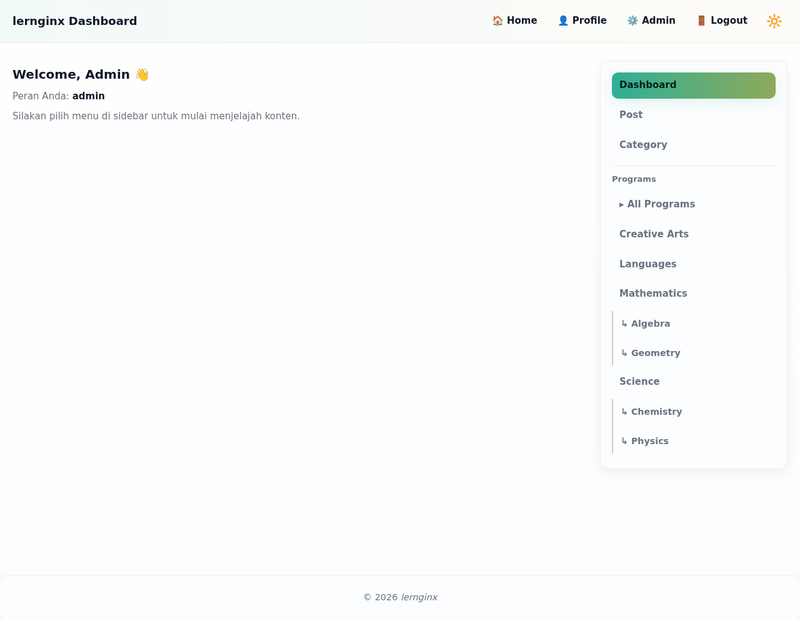Open the Creative Arts program
Image resolution: width=800 pixels, height=619 pixels.
693,234
